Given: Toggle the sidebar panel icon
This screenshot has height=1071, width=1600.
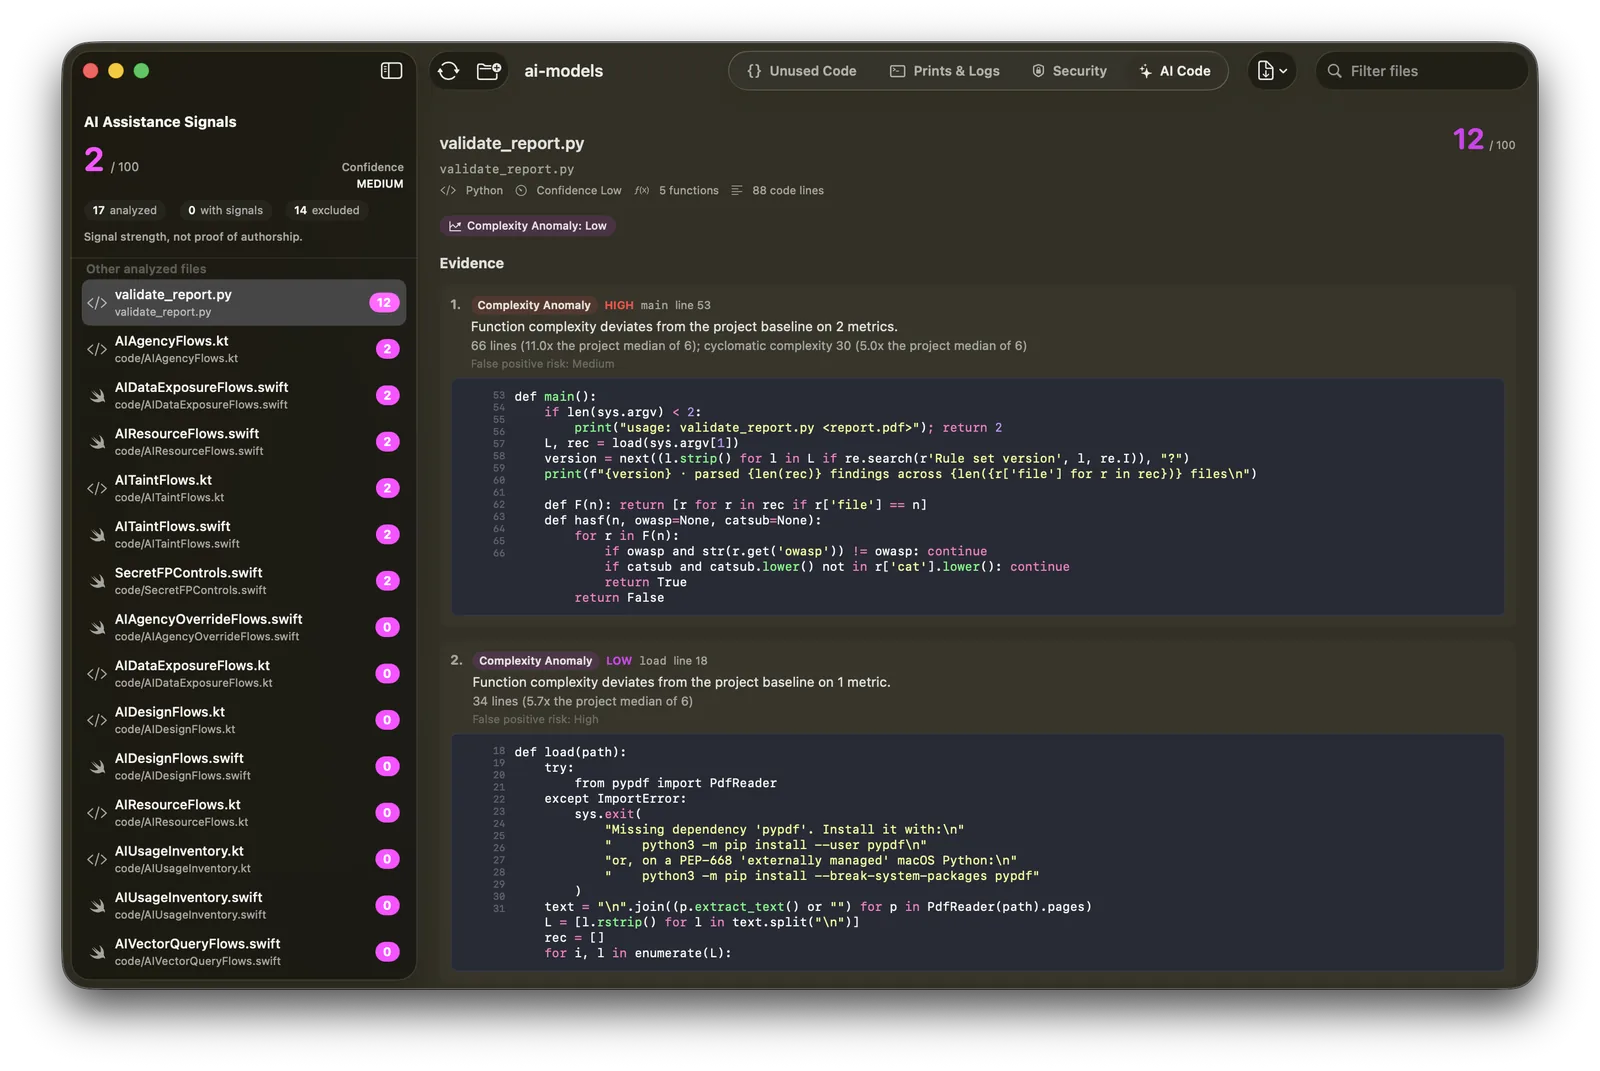Looking at the screenshot, I should coord(392,71).
